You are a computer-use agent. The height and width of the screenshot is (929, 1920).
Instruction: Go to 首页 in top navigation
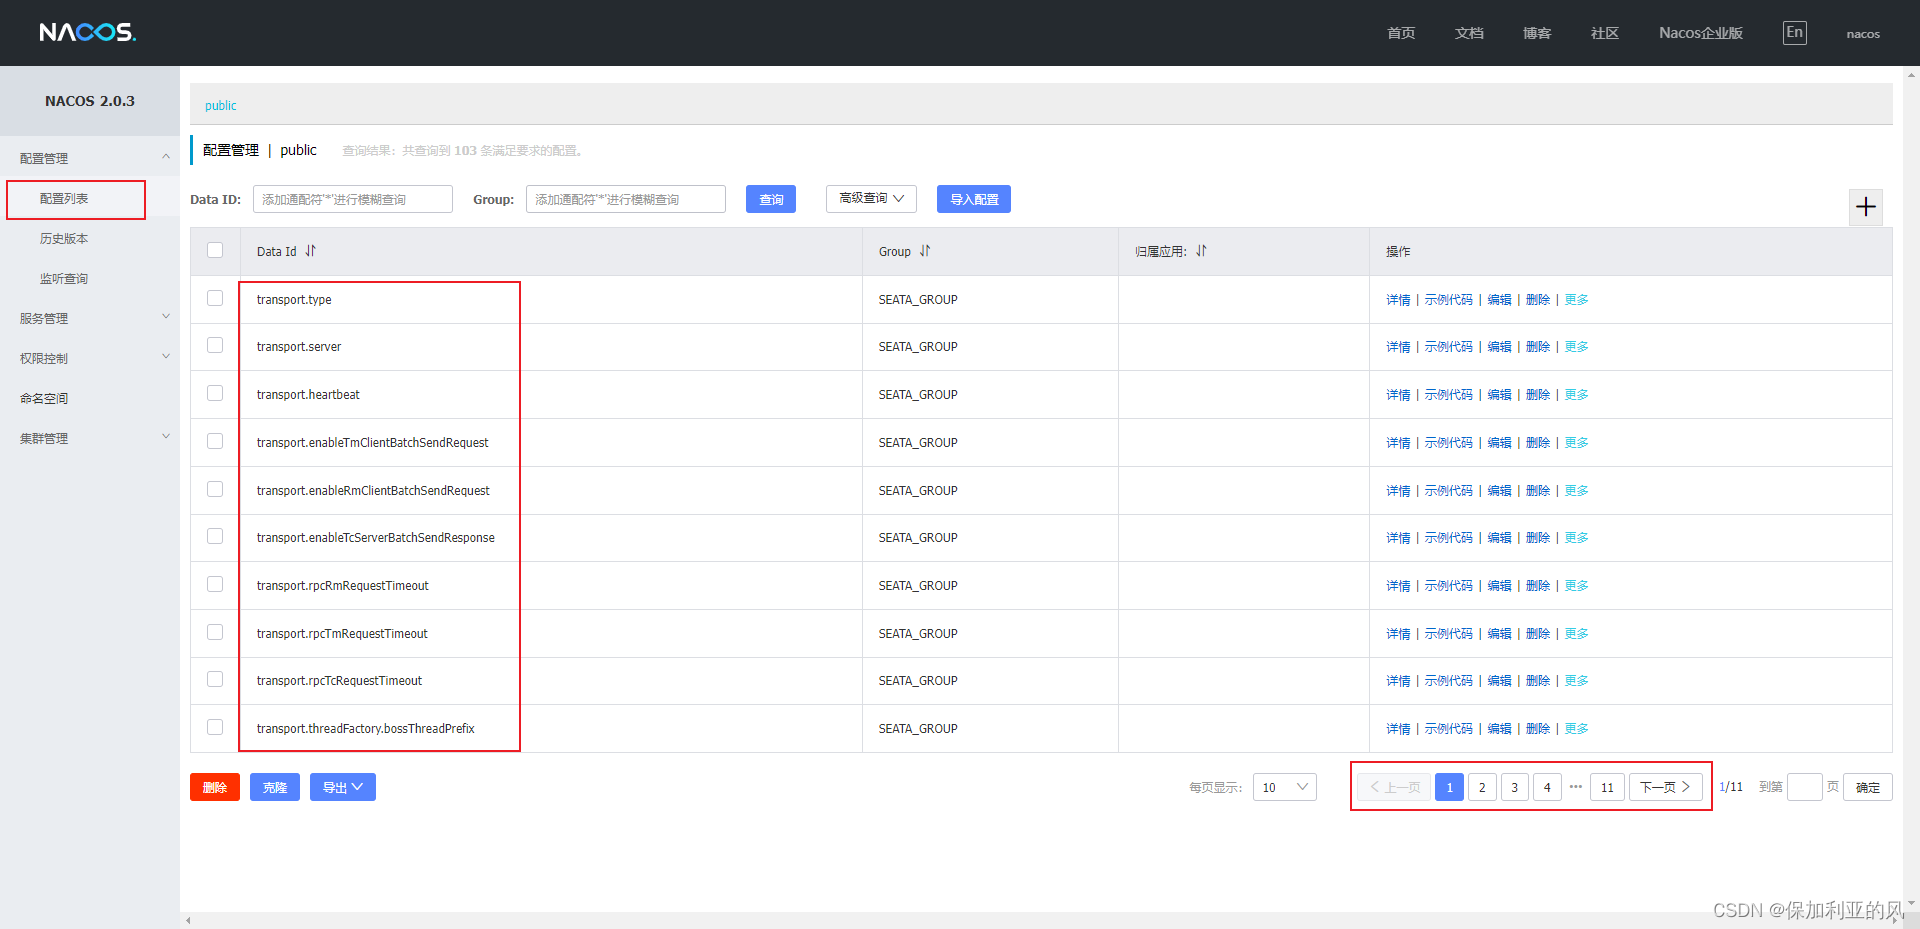point(1401,33)
